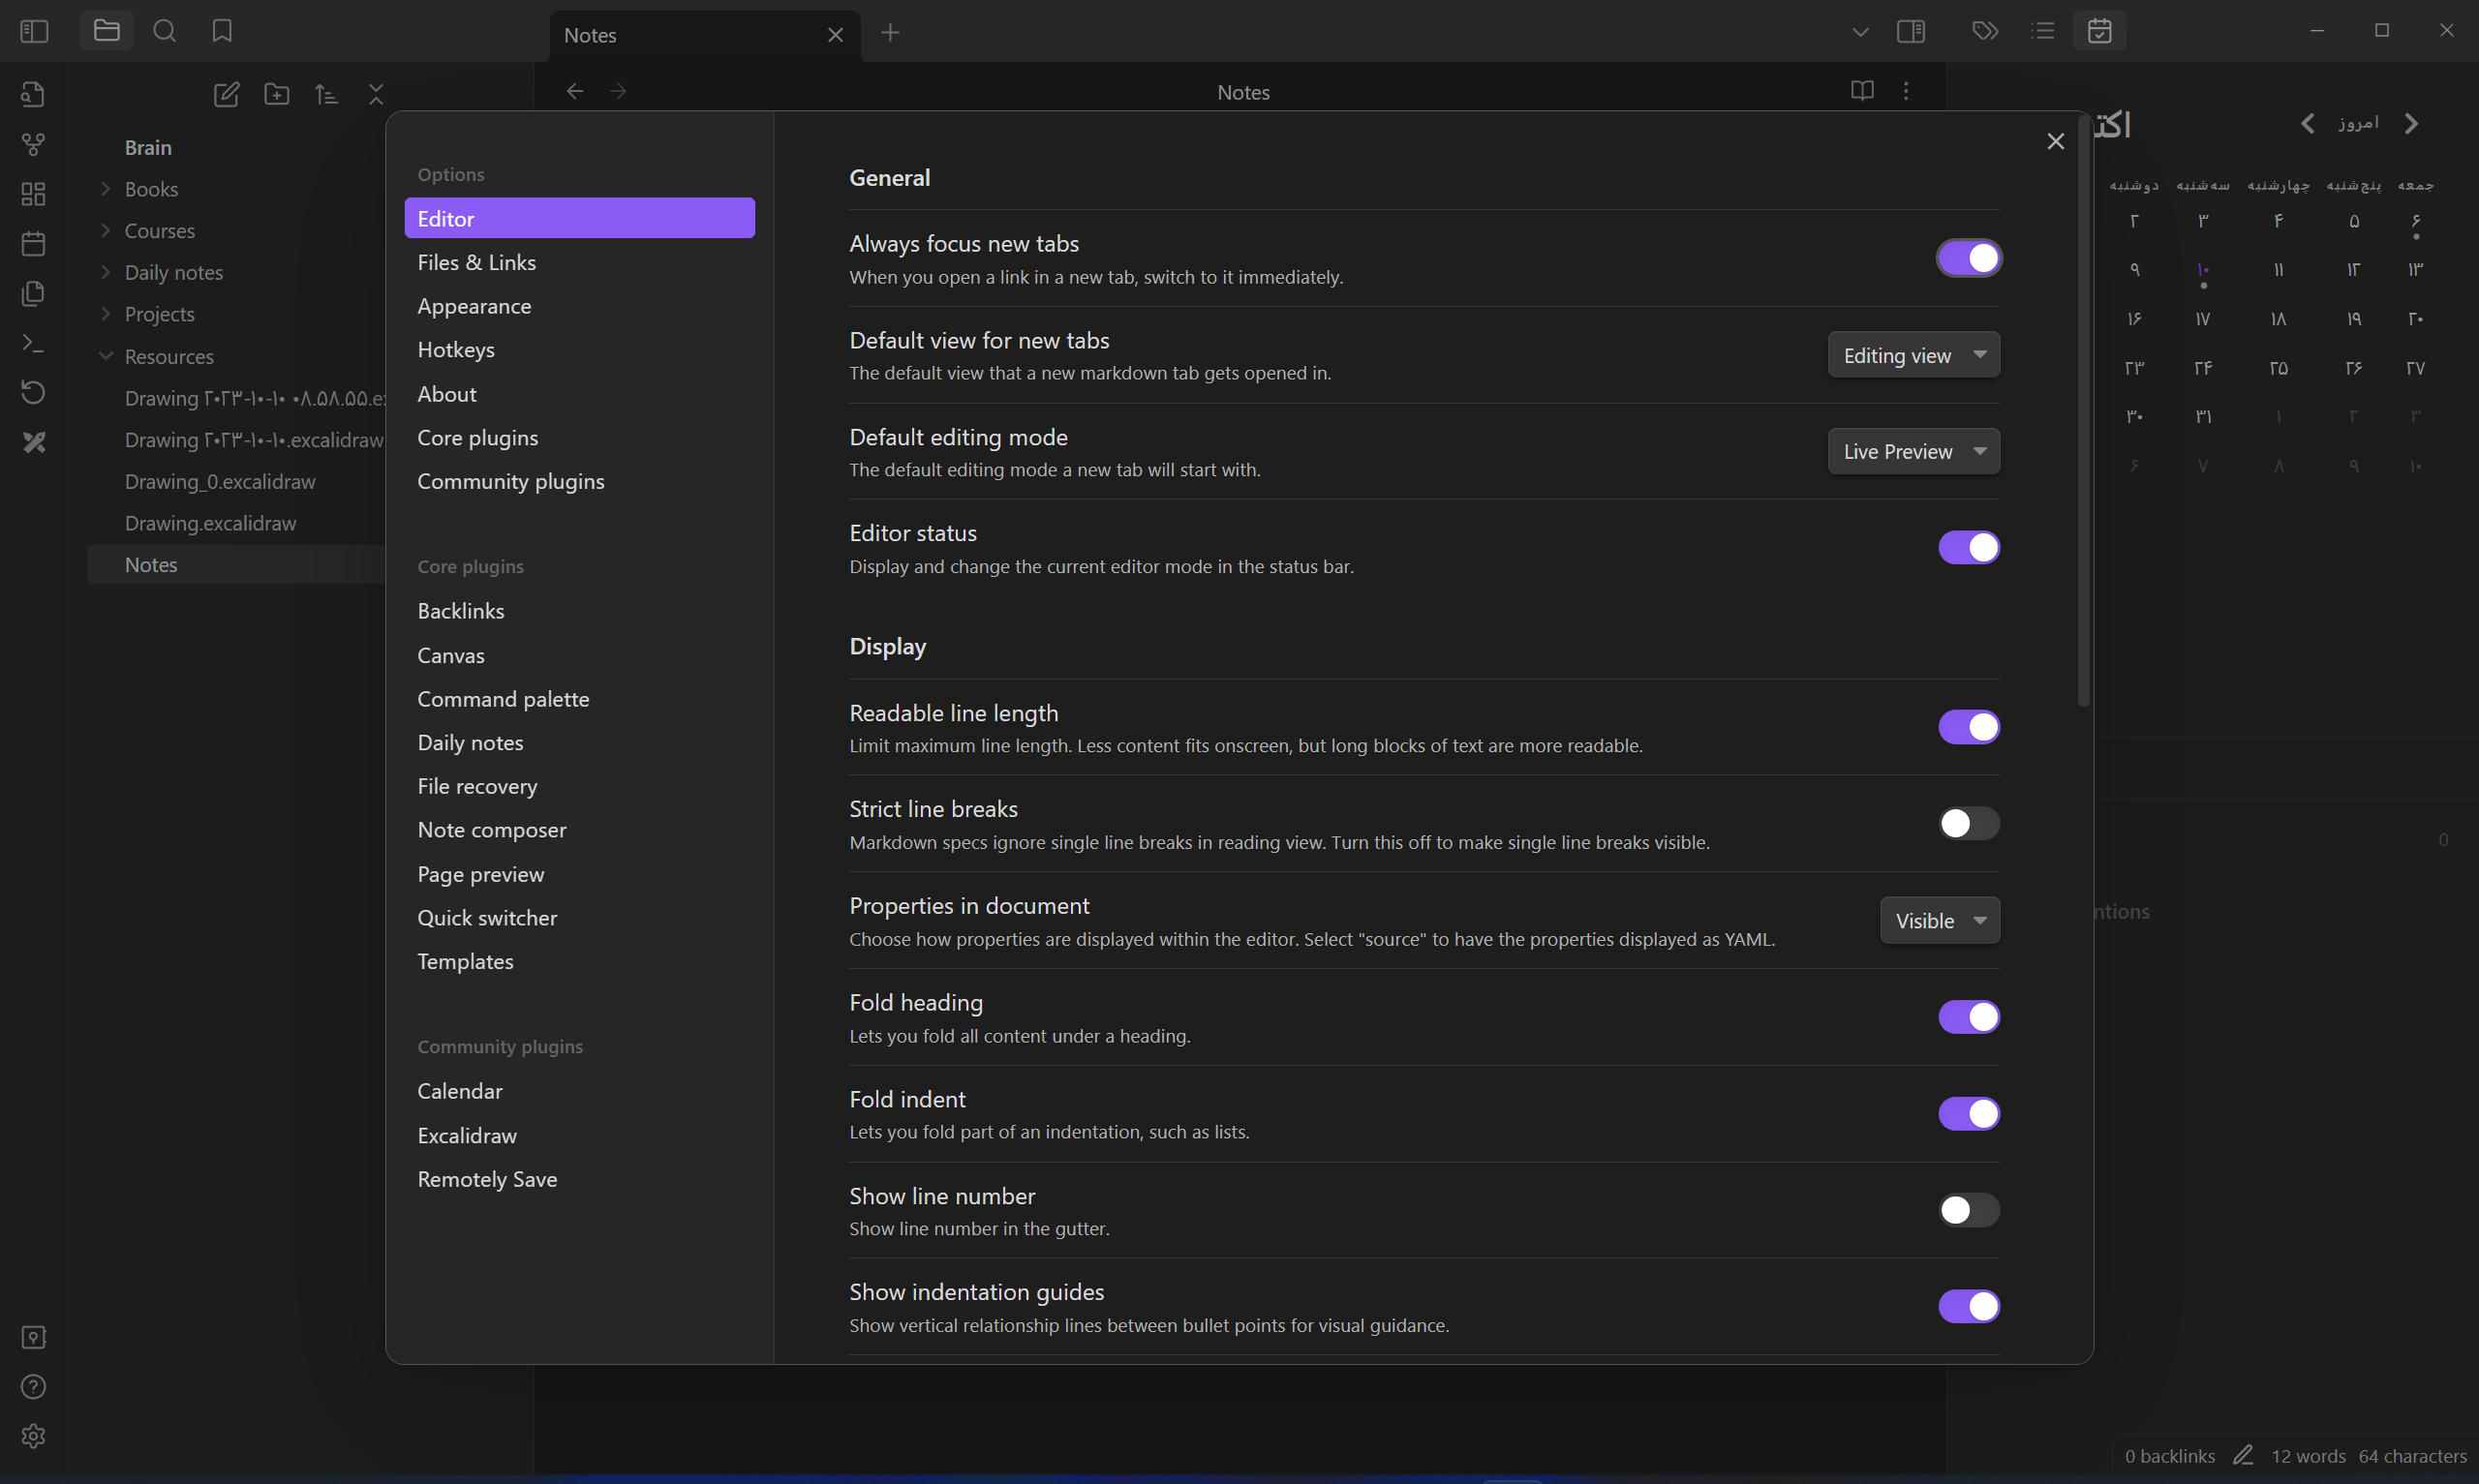Click the help question mark icon
The width and height of the screenshot is (2479, 1484).
pyautogui.click(x=33, y=1387)
